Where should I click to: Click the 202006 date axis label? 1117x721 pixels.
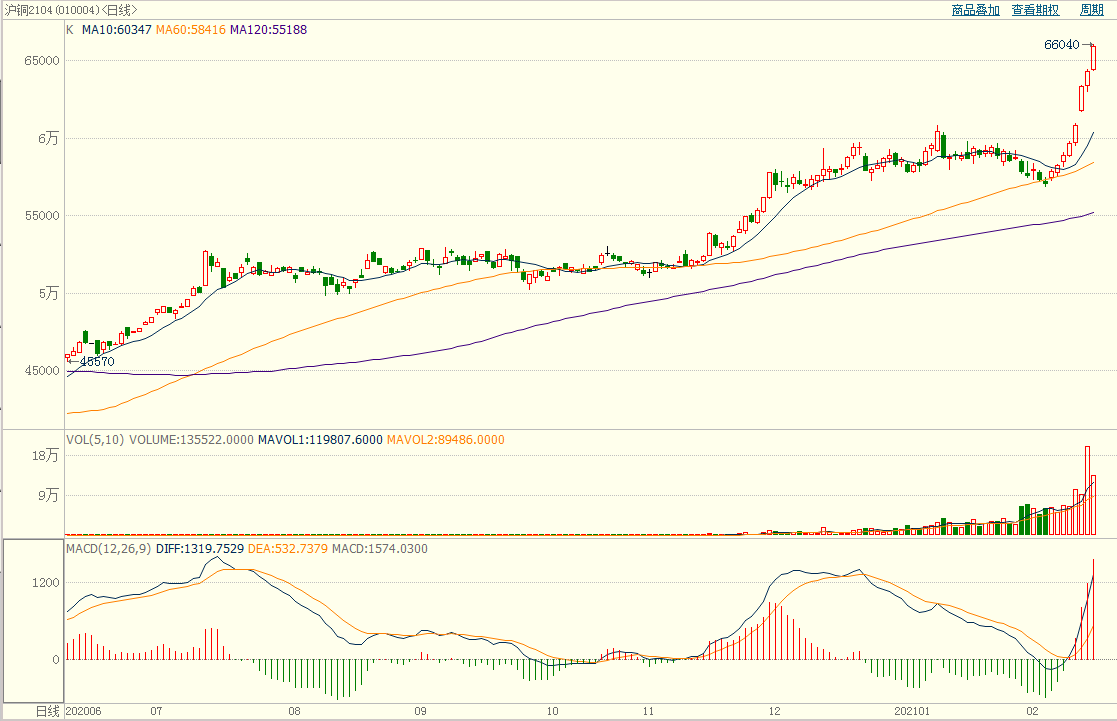[x=83, y=712]
